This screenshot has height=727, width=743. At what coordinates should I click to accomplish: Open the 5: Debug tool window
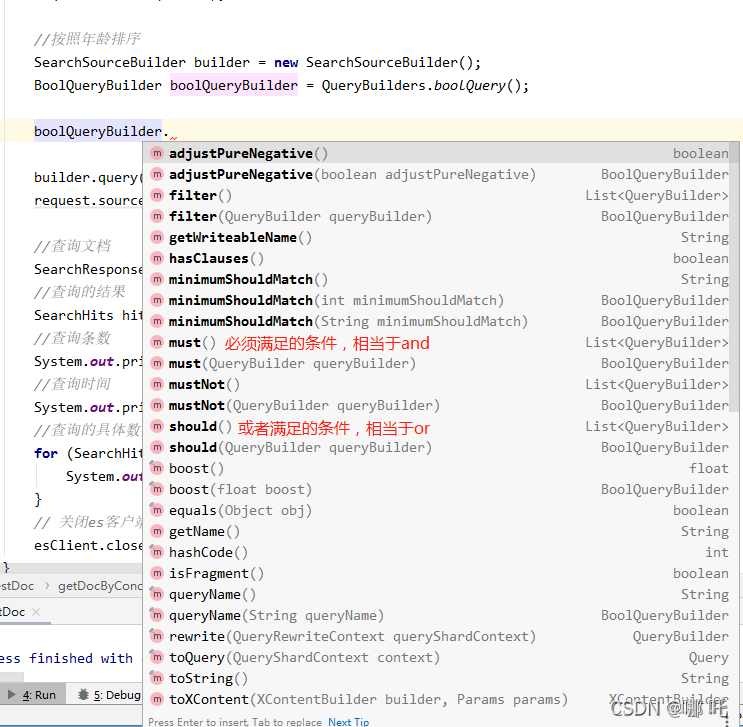point(110,695)
